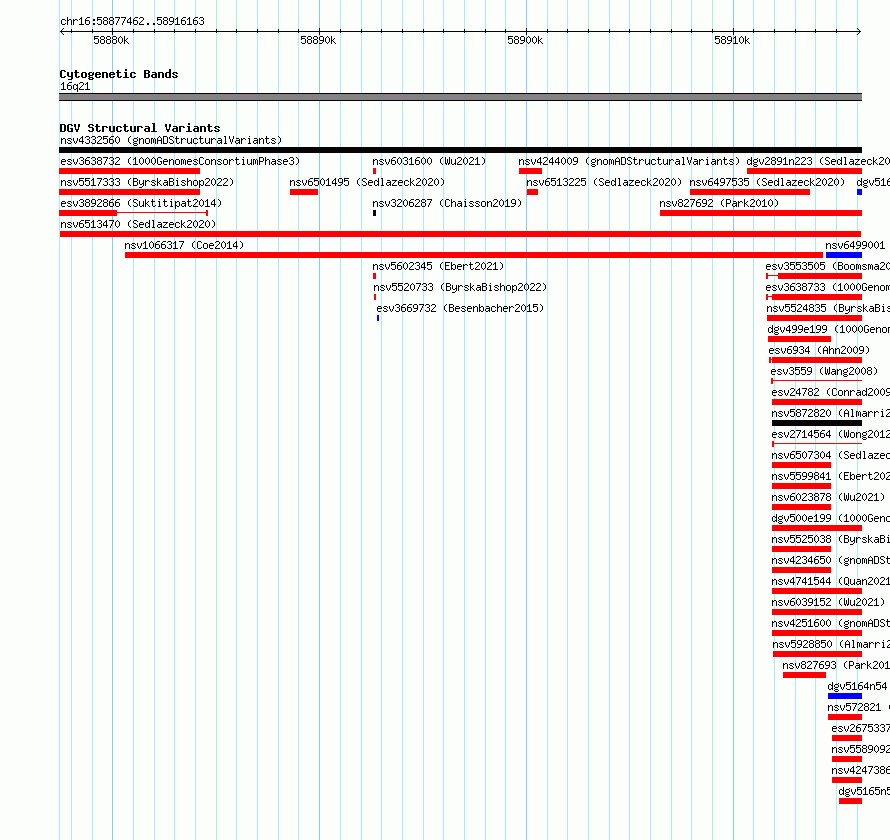Click the red nsv6501495 bar
This screenshot has height=840, width=890.
coord(304,192)
